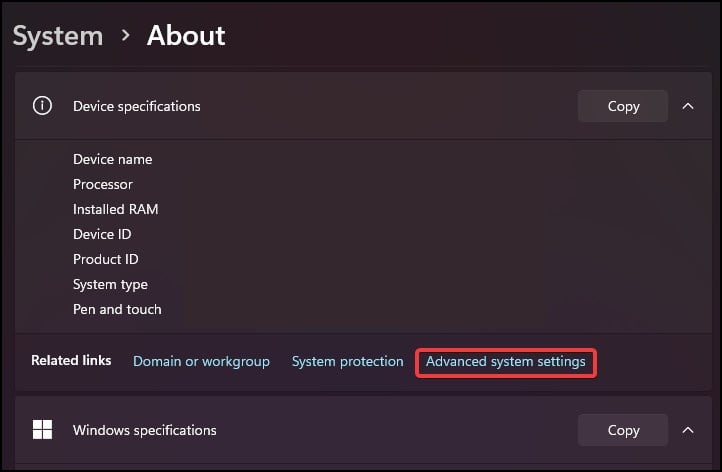Click the Windows logo icon beside Windows specifications
The width and height of the screenshot is (722, 472).
tap(42, 430)
